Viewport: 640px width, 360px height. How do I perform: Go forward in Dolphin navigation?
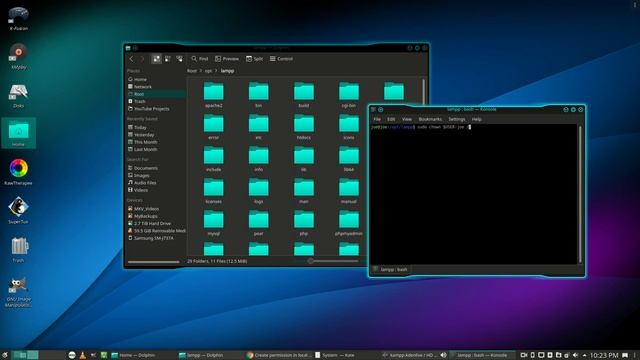pos(142,59)
